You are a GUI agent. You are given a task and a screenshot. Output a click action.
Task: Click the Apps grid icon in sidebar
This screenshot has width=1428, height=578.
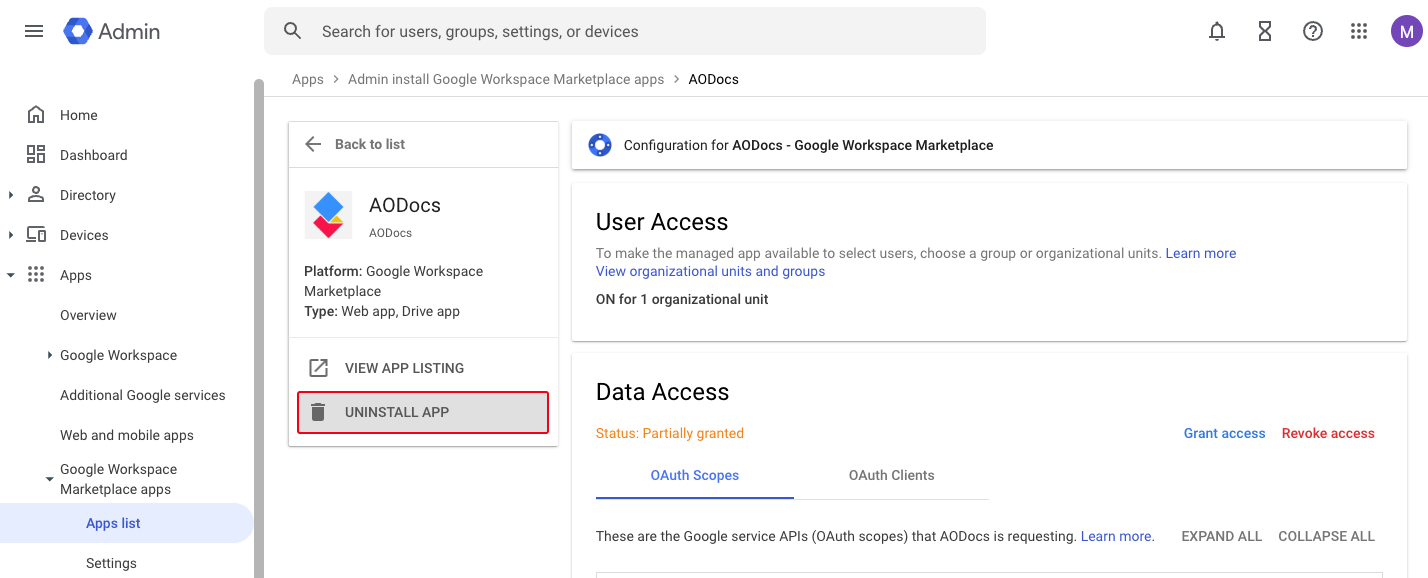(36, 275)
